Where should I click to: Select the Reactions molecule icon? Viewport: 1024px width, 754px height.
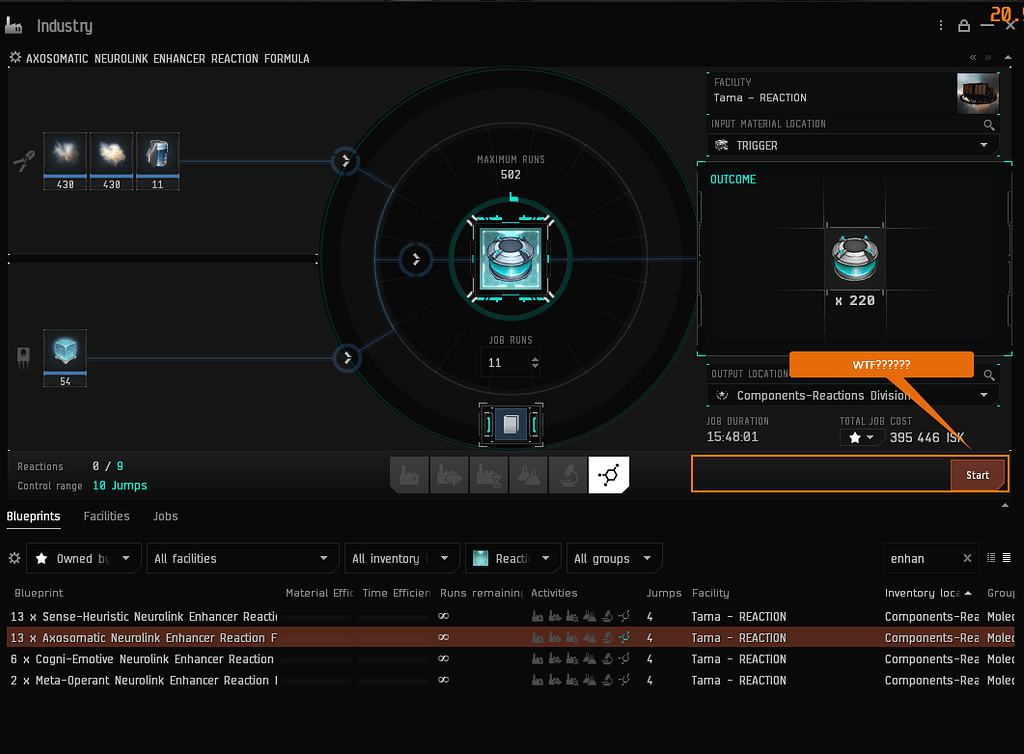click(x=608, y=475)
